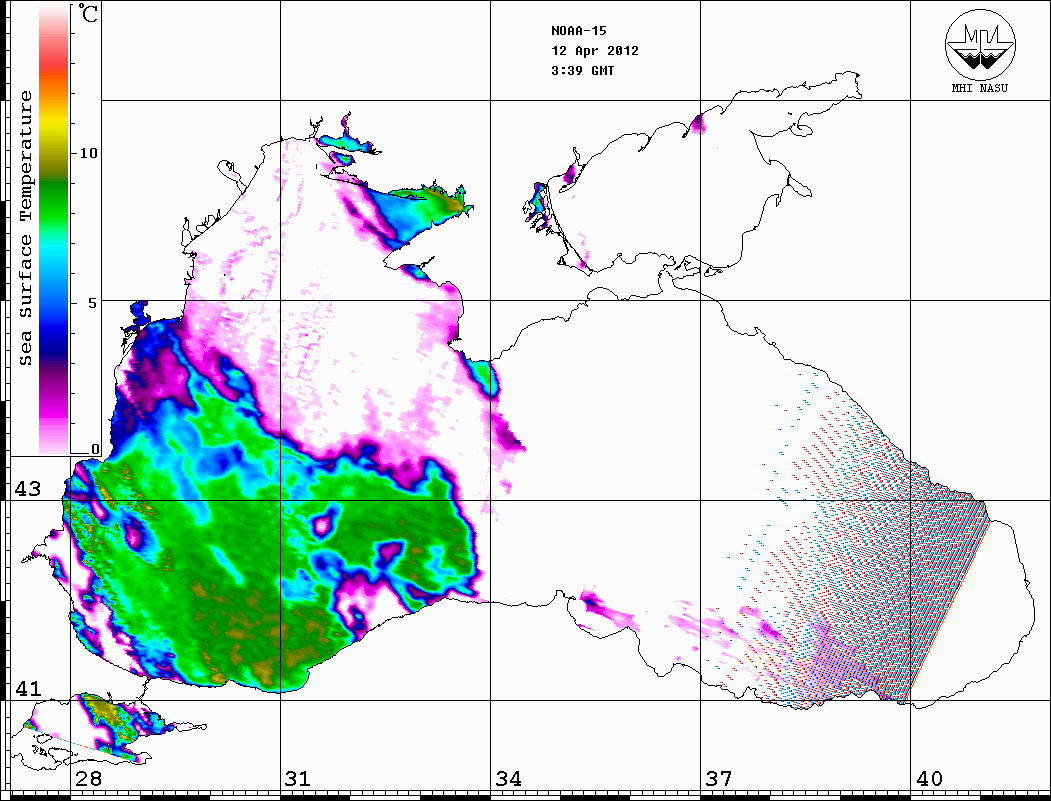
Task: Click the '0' tick label on color scale
Action: click(x=95, y=450)
